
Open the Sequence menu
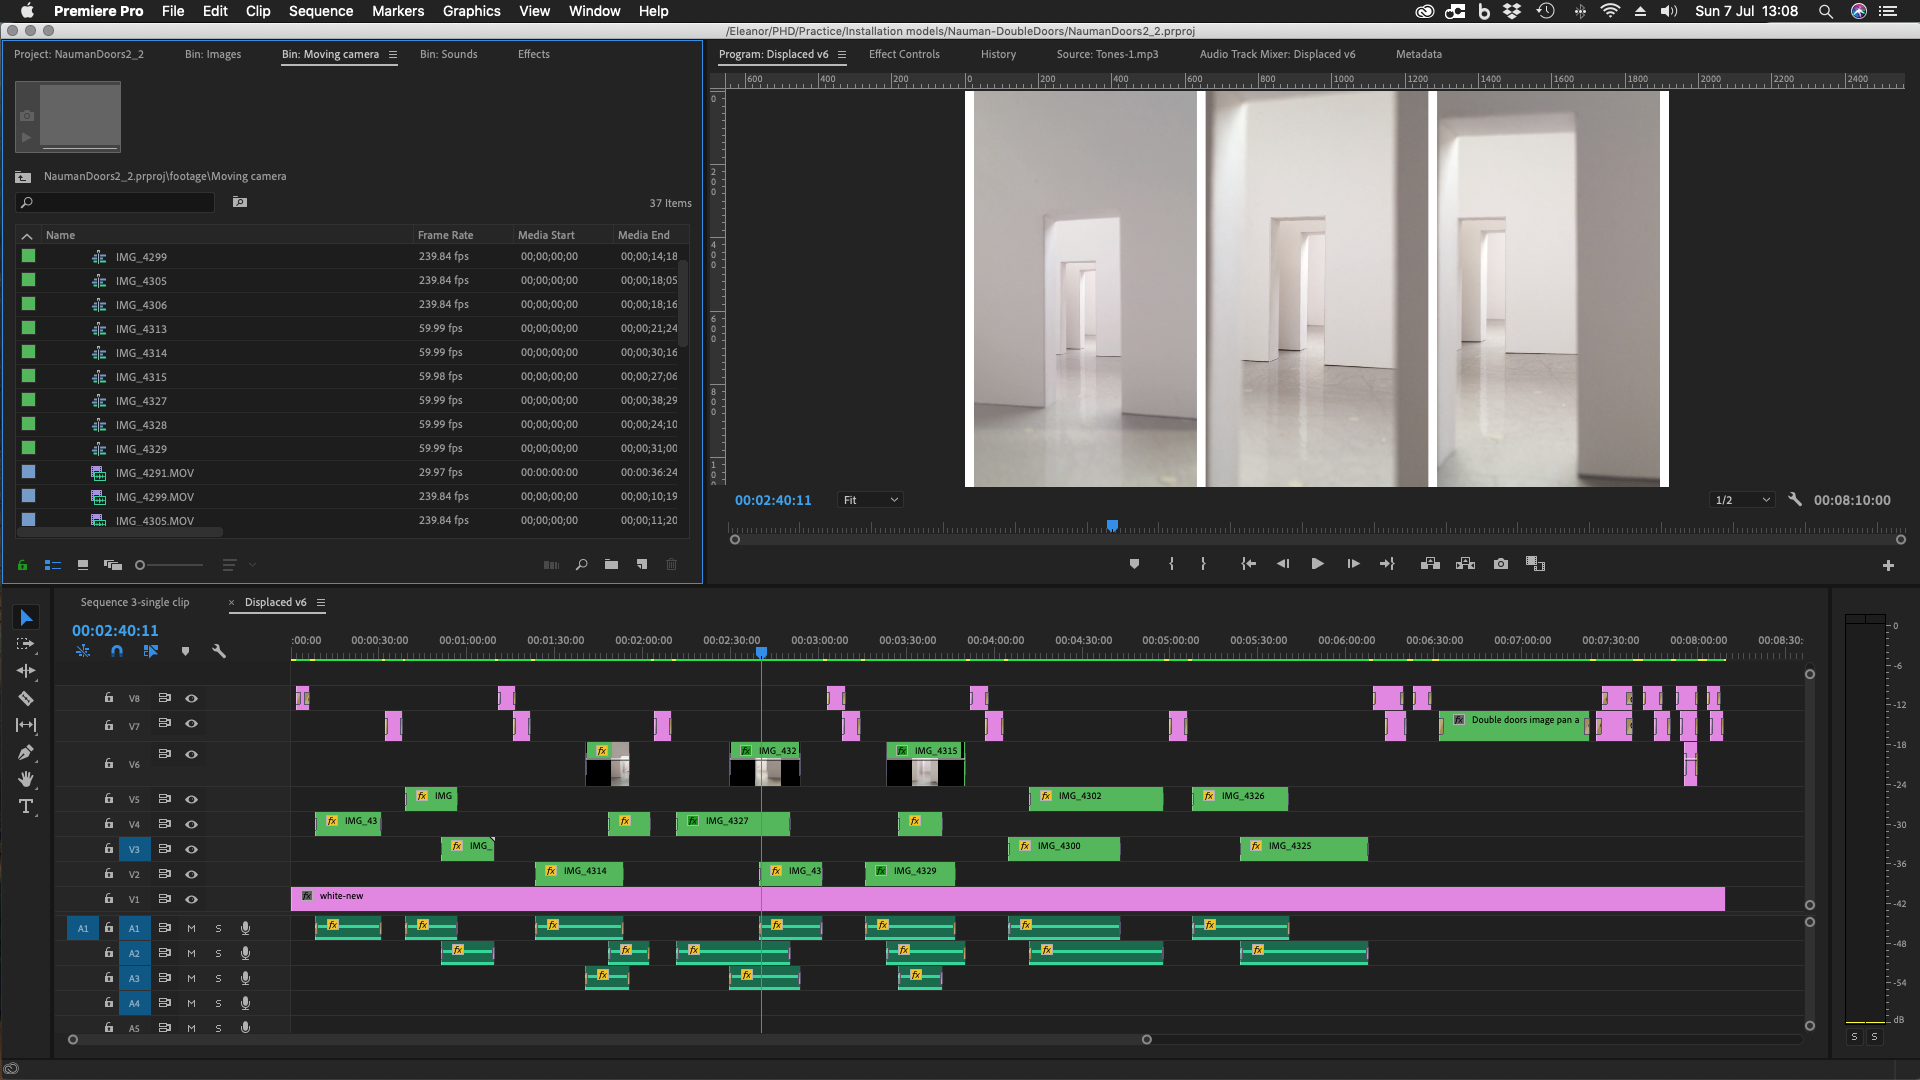pos(320,11)
